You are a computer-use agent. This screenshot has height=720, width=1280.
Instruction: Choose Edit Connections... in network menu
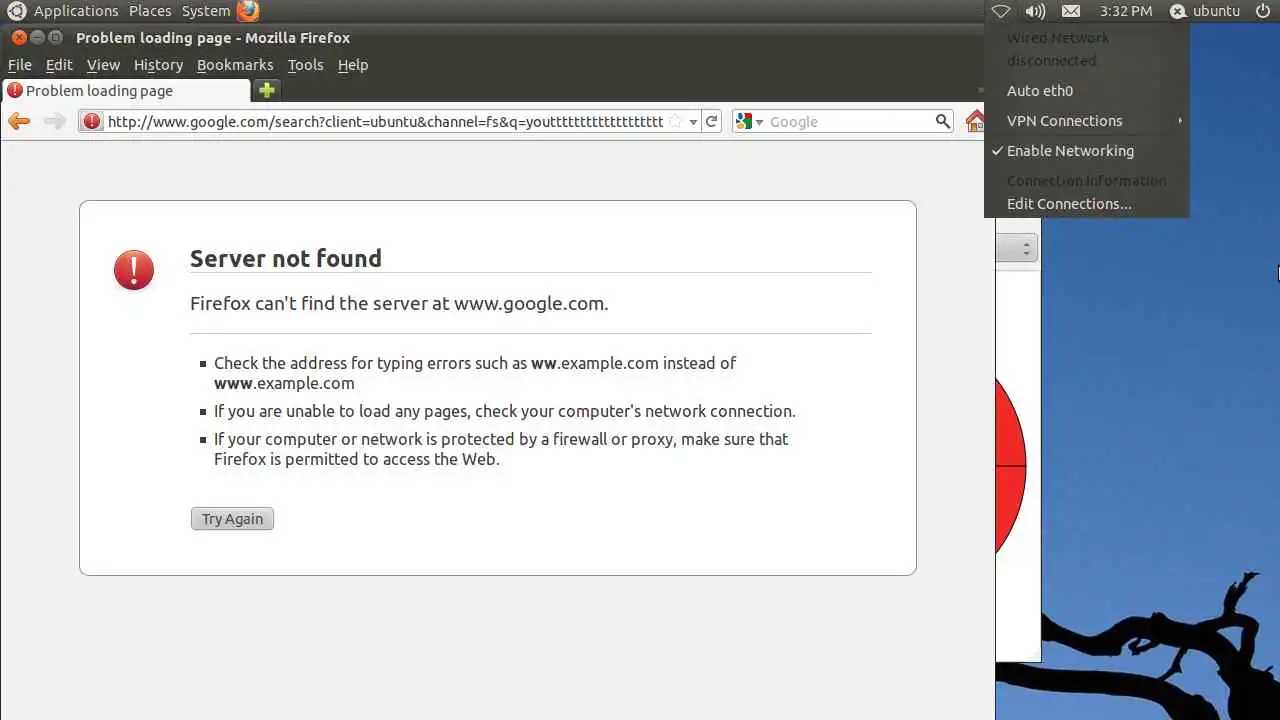pyautogui.click(x=1087, y=204)
